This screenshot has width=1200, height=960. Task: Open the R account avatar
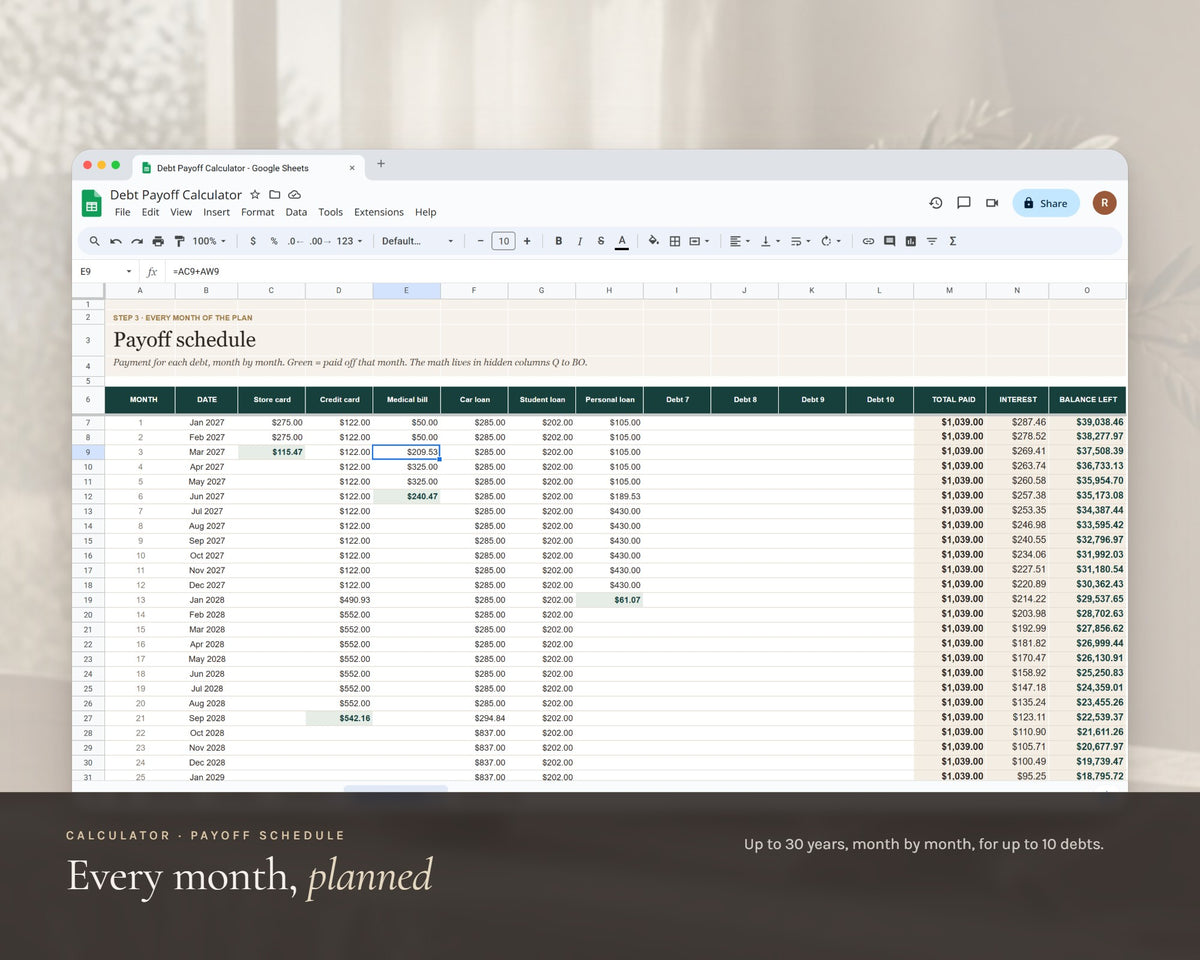click(x=1104, y=203)
